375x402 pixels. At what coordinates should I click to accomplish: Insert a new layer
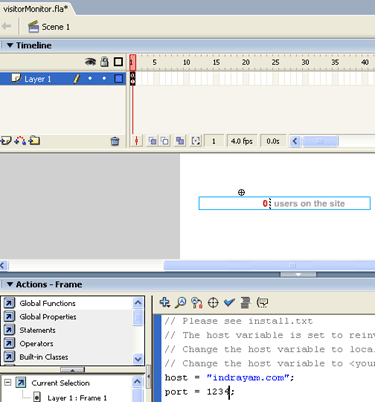(x=6, y=141)
